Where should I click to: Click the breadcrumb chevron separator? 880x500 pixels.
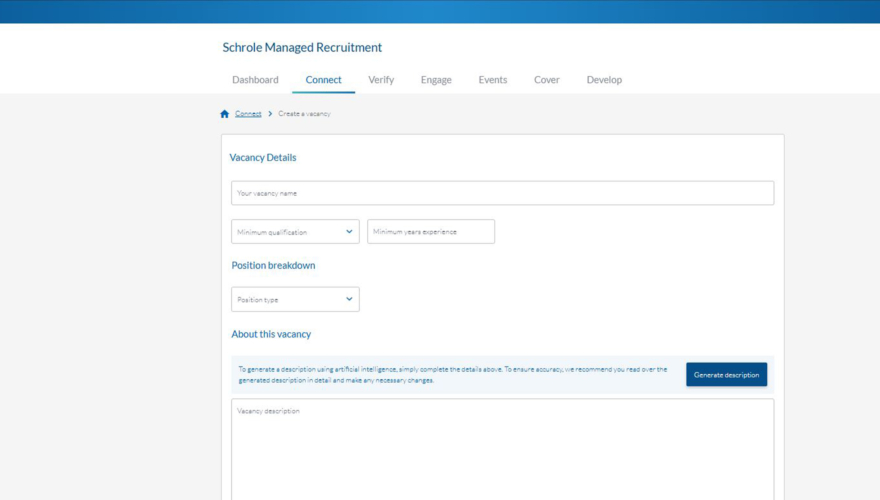click(270, 114)
